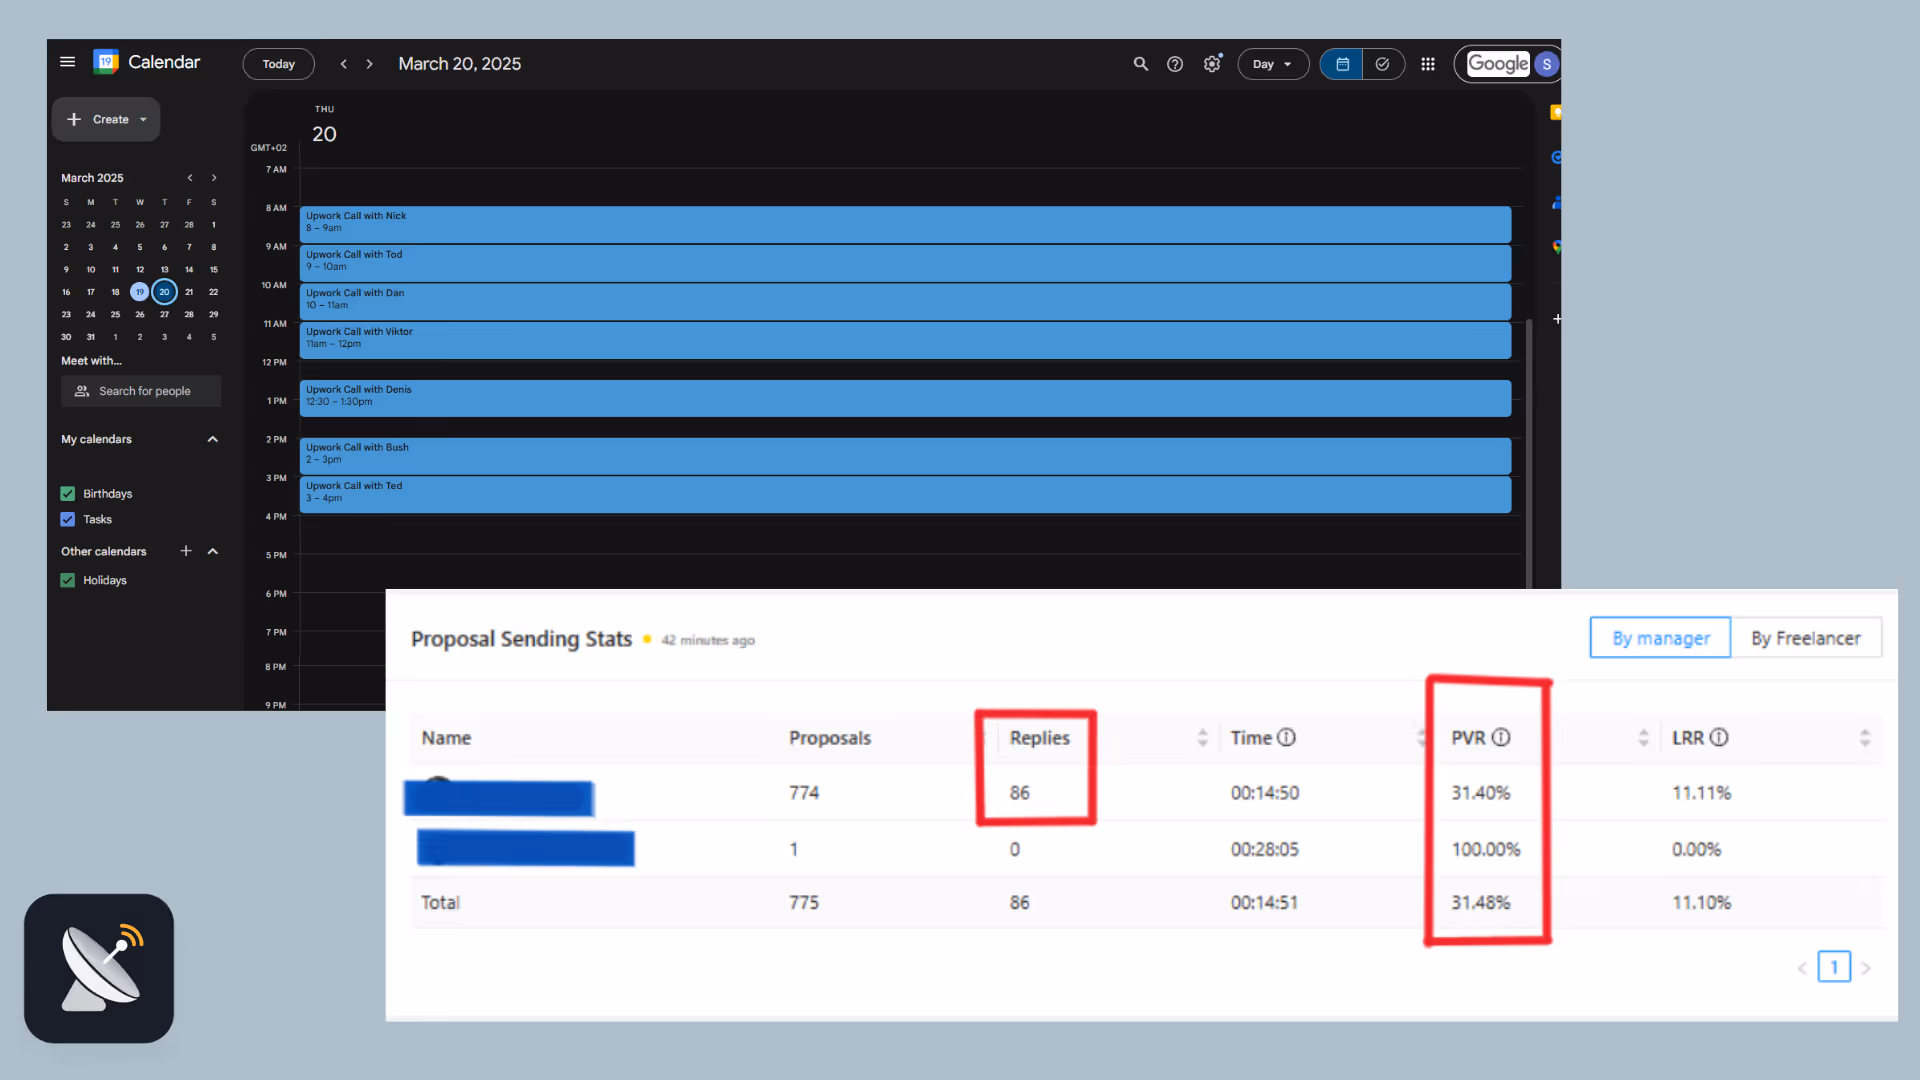The width and height of the screenshot is (1920, 1080).
Task: Open Calendar search magnifier icon
Action: point(1140,64)
